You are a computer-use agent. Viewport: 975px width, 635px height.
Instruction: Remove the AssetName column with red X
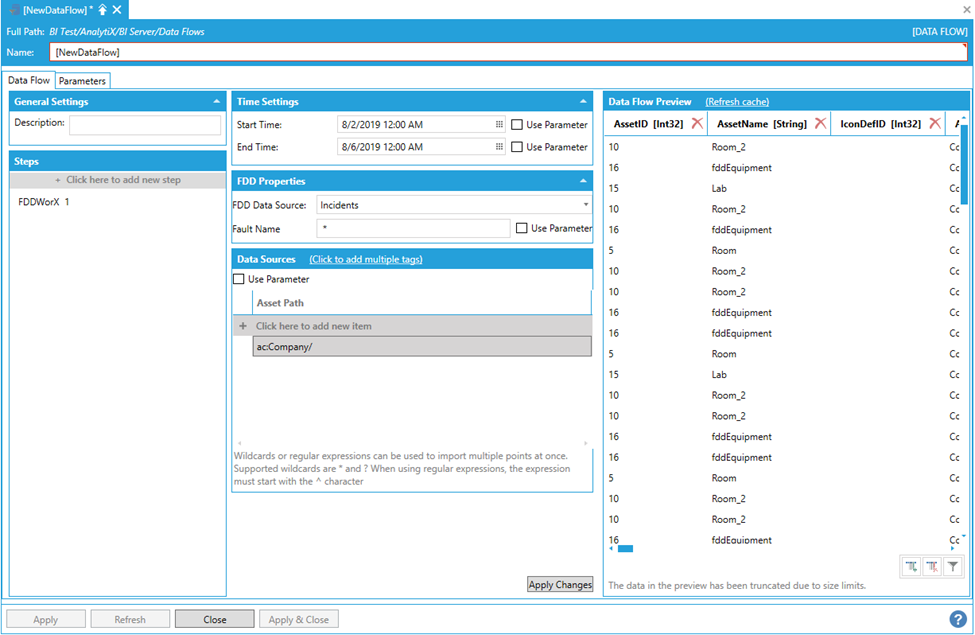[x=820, y=123]
